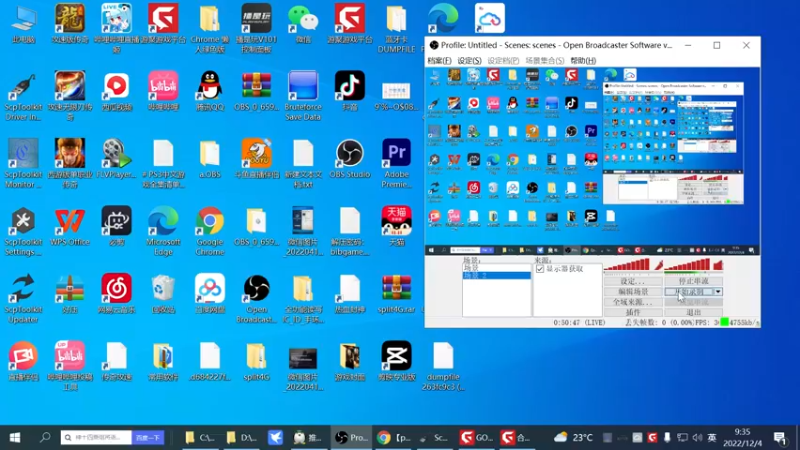The width and height of the screenshot is (800, 450).
Task: Open the FLVPlayer desktop icon
Action: click(116, 159)
